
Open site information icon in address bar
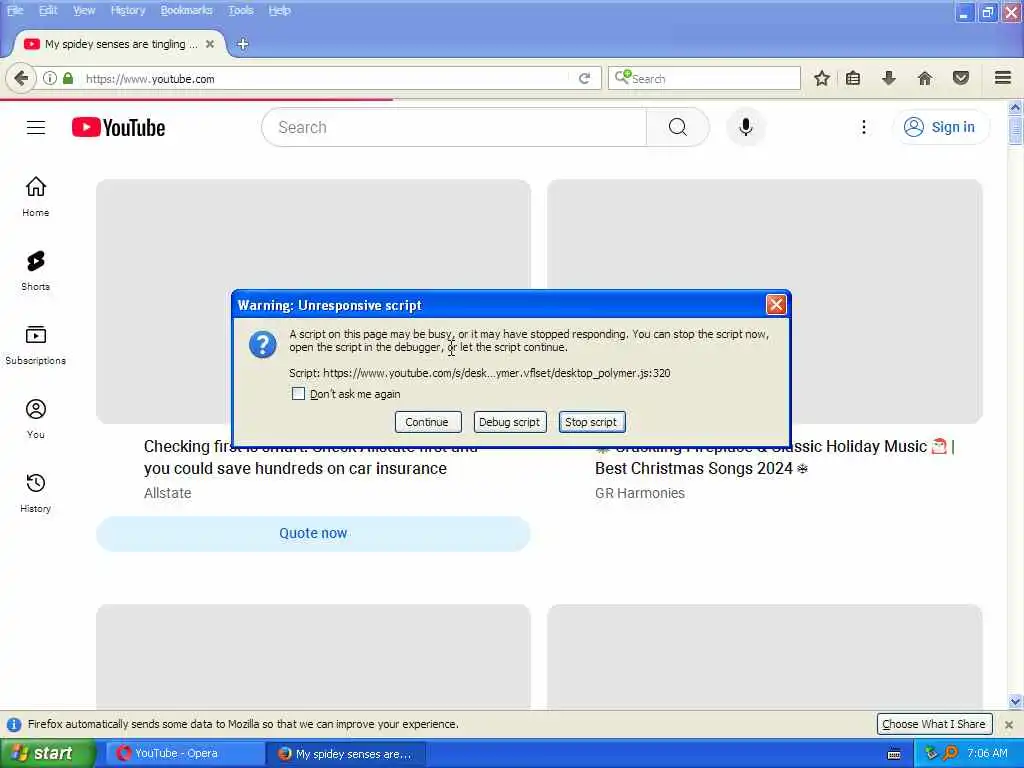pyautogui.click(x=50, y=78)
